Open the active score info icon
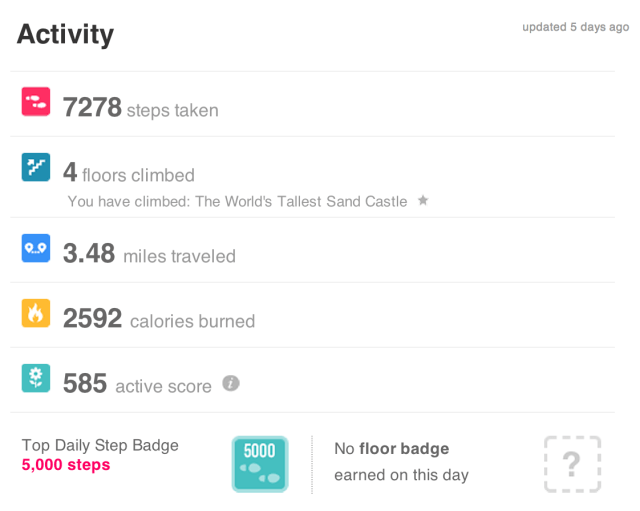Viewport: 640px width, 511px height. [x=231, y=383]
